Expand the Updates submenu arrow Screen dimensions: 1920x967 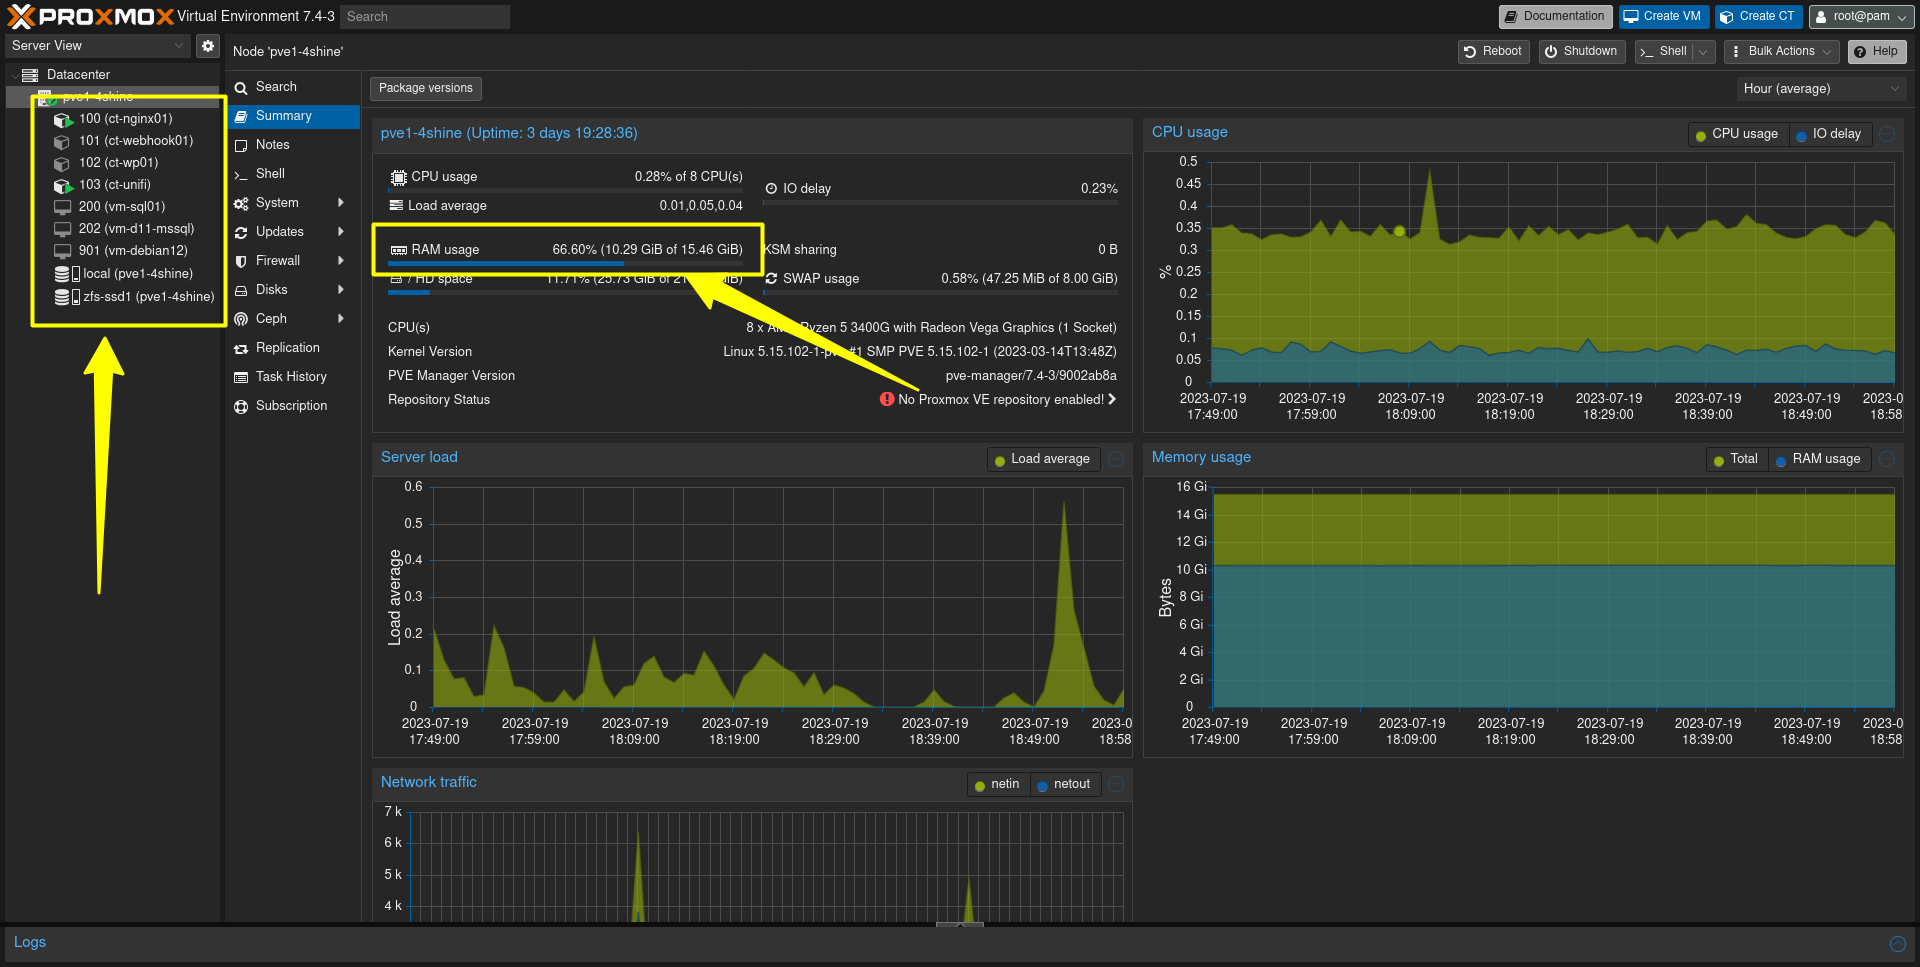pos(341,232)
